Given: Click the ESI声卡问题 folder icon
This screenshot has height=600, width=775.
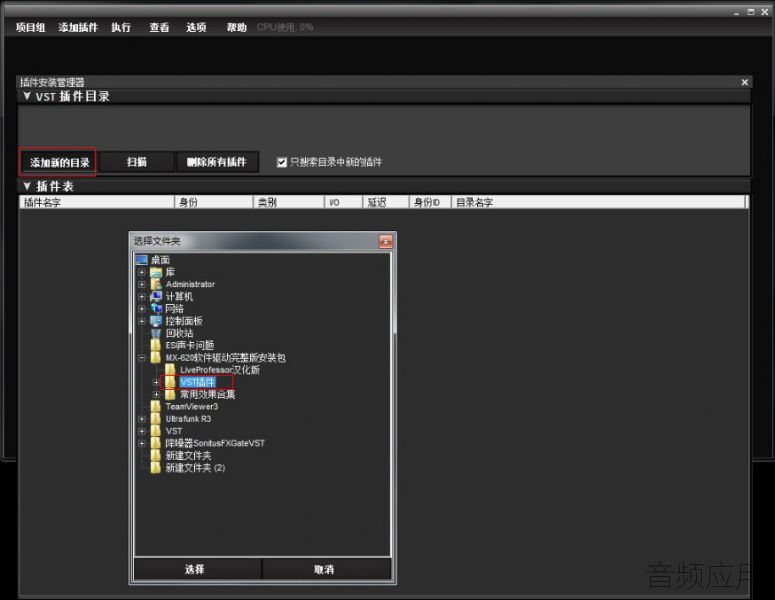Looking at the screenshot, I should coord(156,345).
